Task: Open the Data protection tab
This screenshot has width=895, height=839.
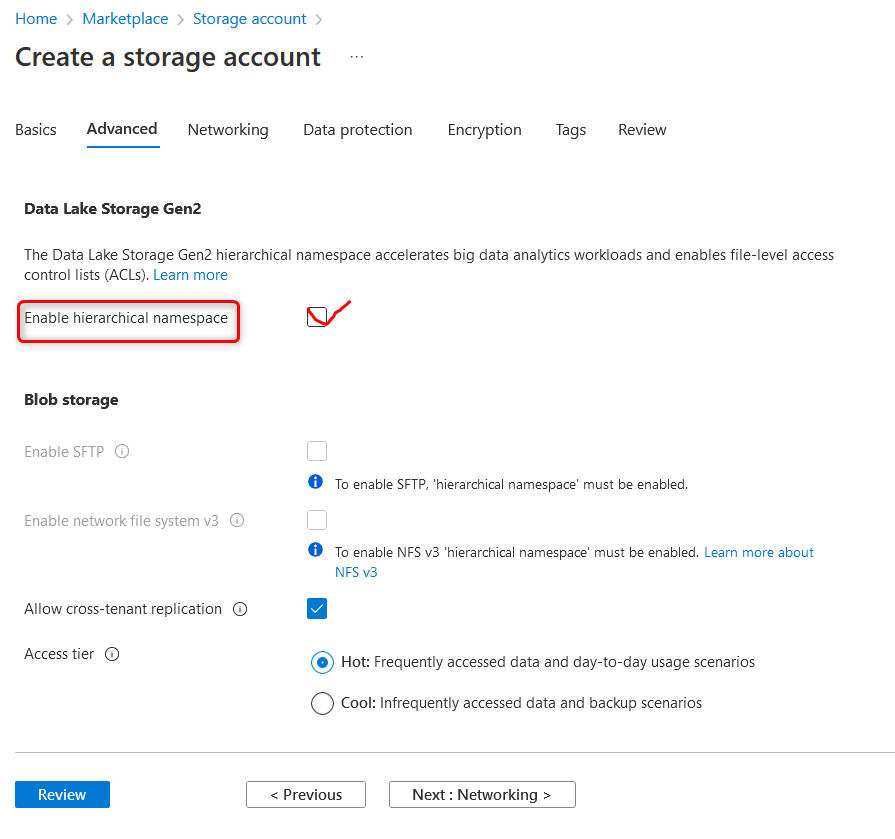Action: tap(358, 130)
